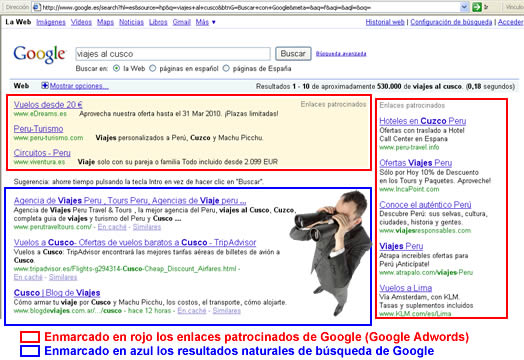The image size is (524, 360).
Task: Open the 'Viajes Peru' atrapalo ad
Action: [401, 246]
